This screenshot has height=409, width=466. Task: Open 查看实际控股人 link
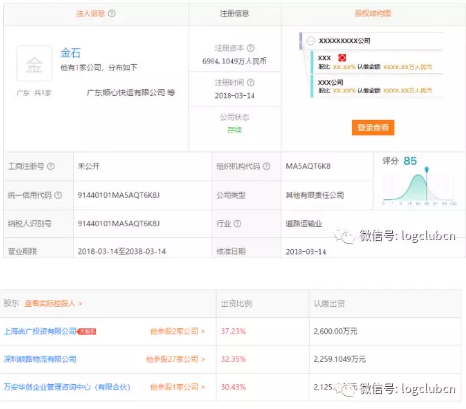(53, 303)
